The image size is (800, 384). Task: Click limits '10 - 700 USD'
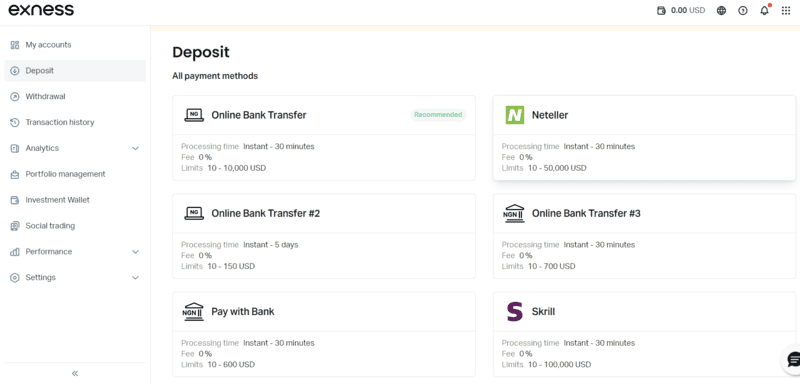[x=552, y=266]
